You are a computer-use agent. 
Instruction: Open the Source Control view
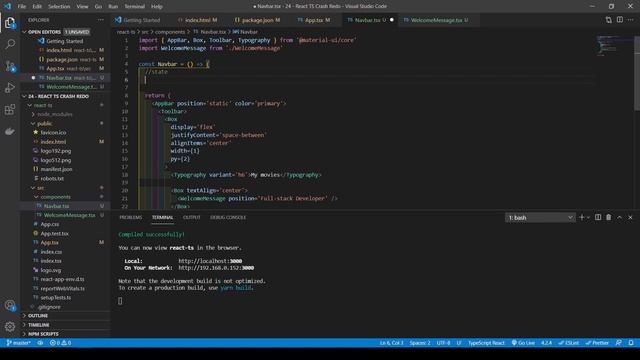click(10, 66)
